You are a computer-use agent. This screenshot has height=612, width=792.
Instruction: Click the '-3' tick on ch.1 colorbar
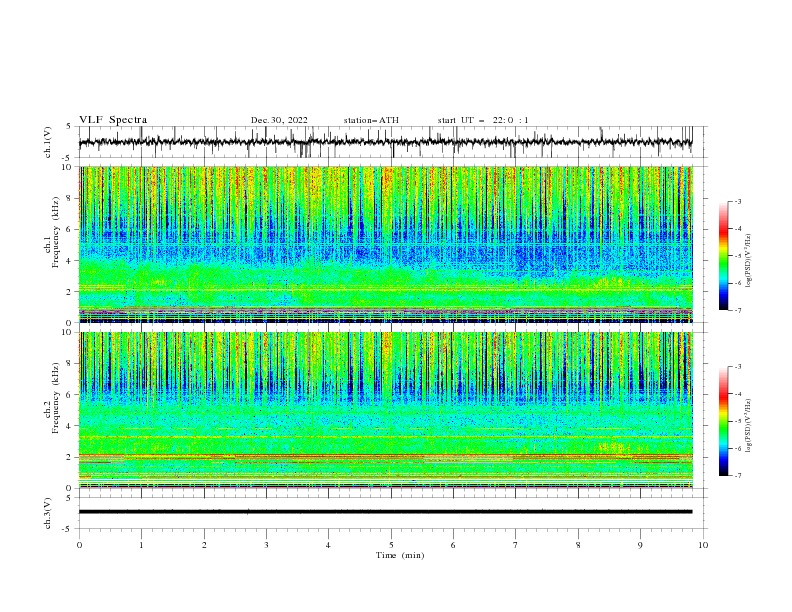pos(737,201)
